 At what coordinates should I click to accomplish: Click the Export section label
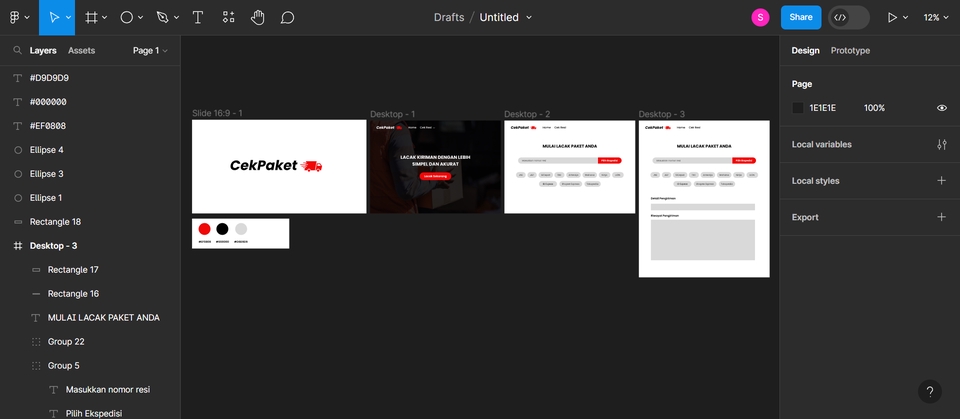click(x=805, y=217)
